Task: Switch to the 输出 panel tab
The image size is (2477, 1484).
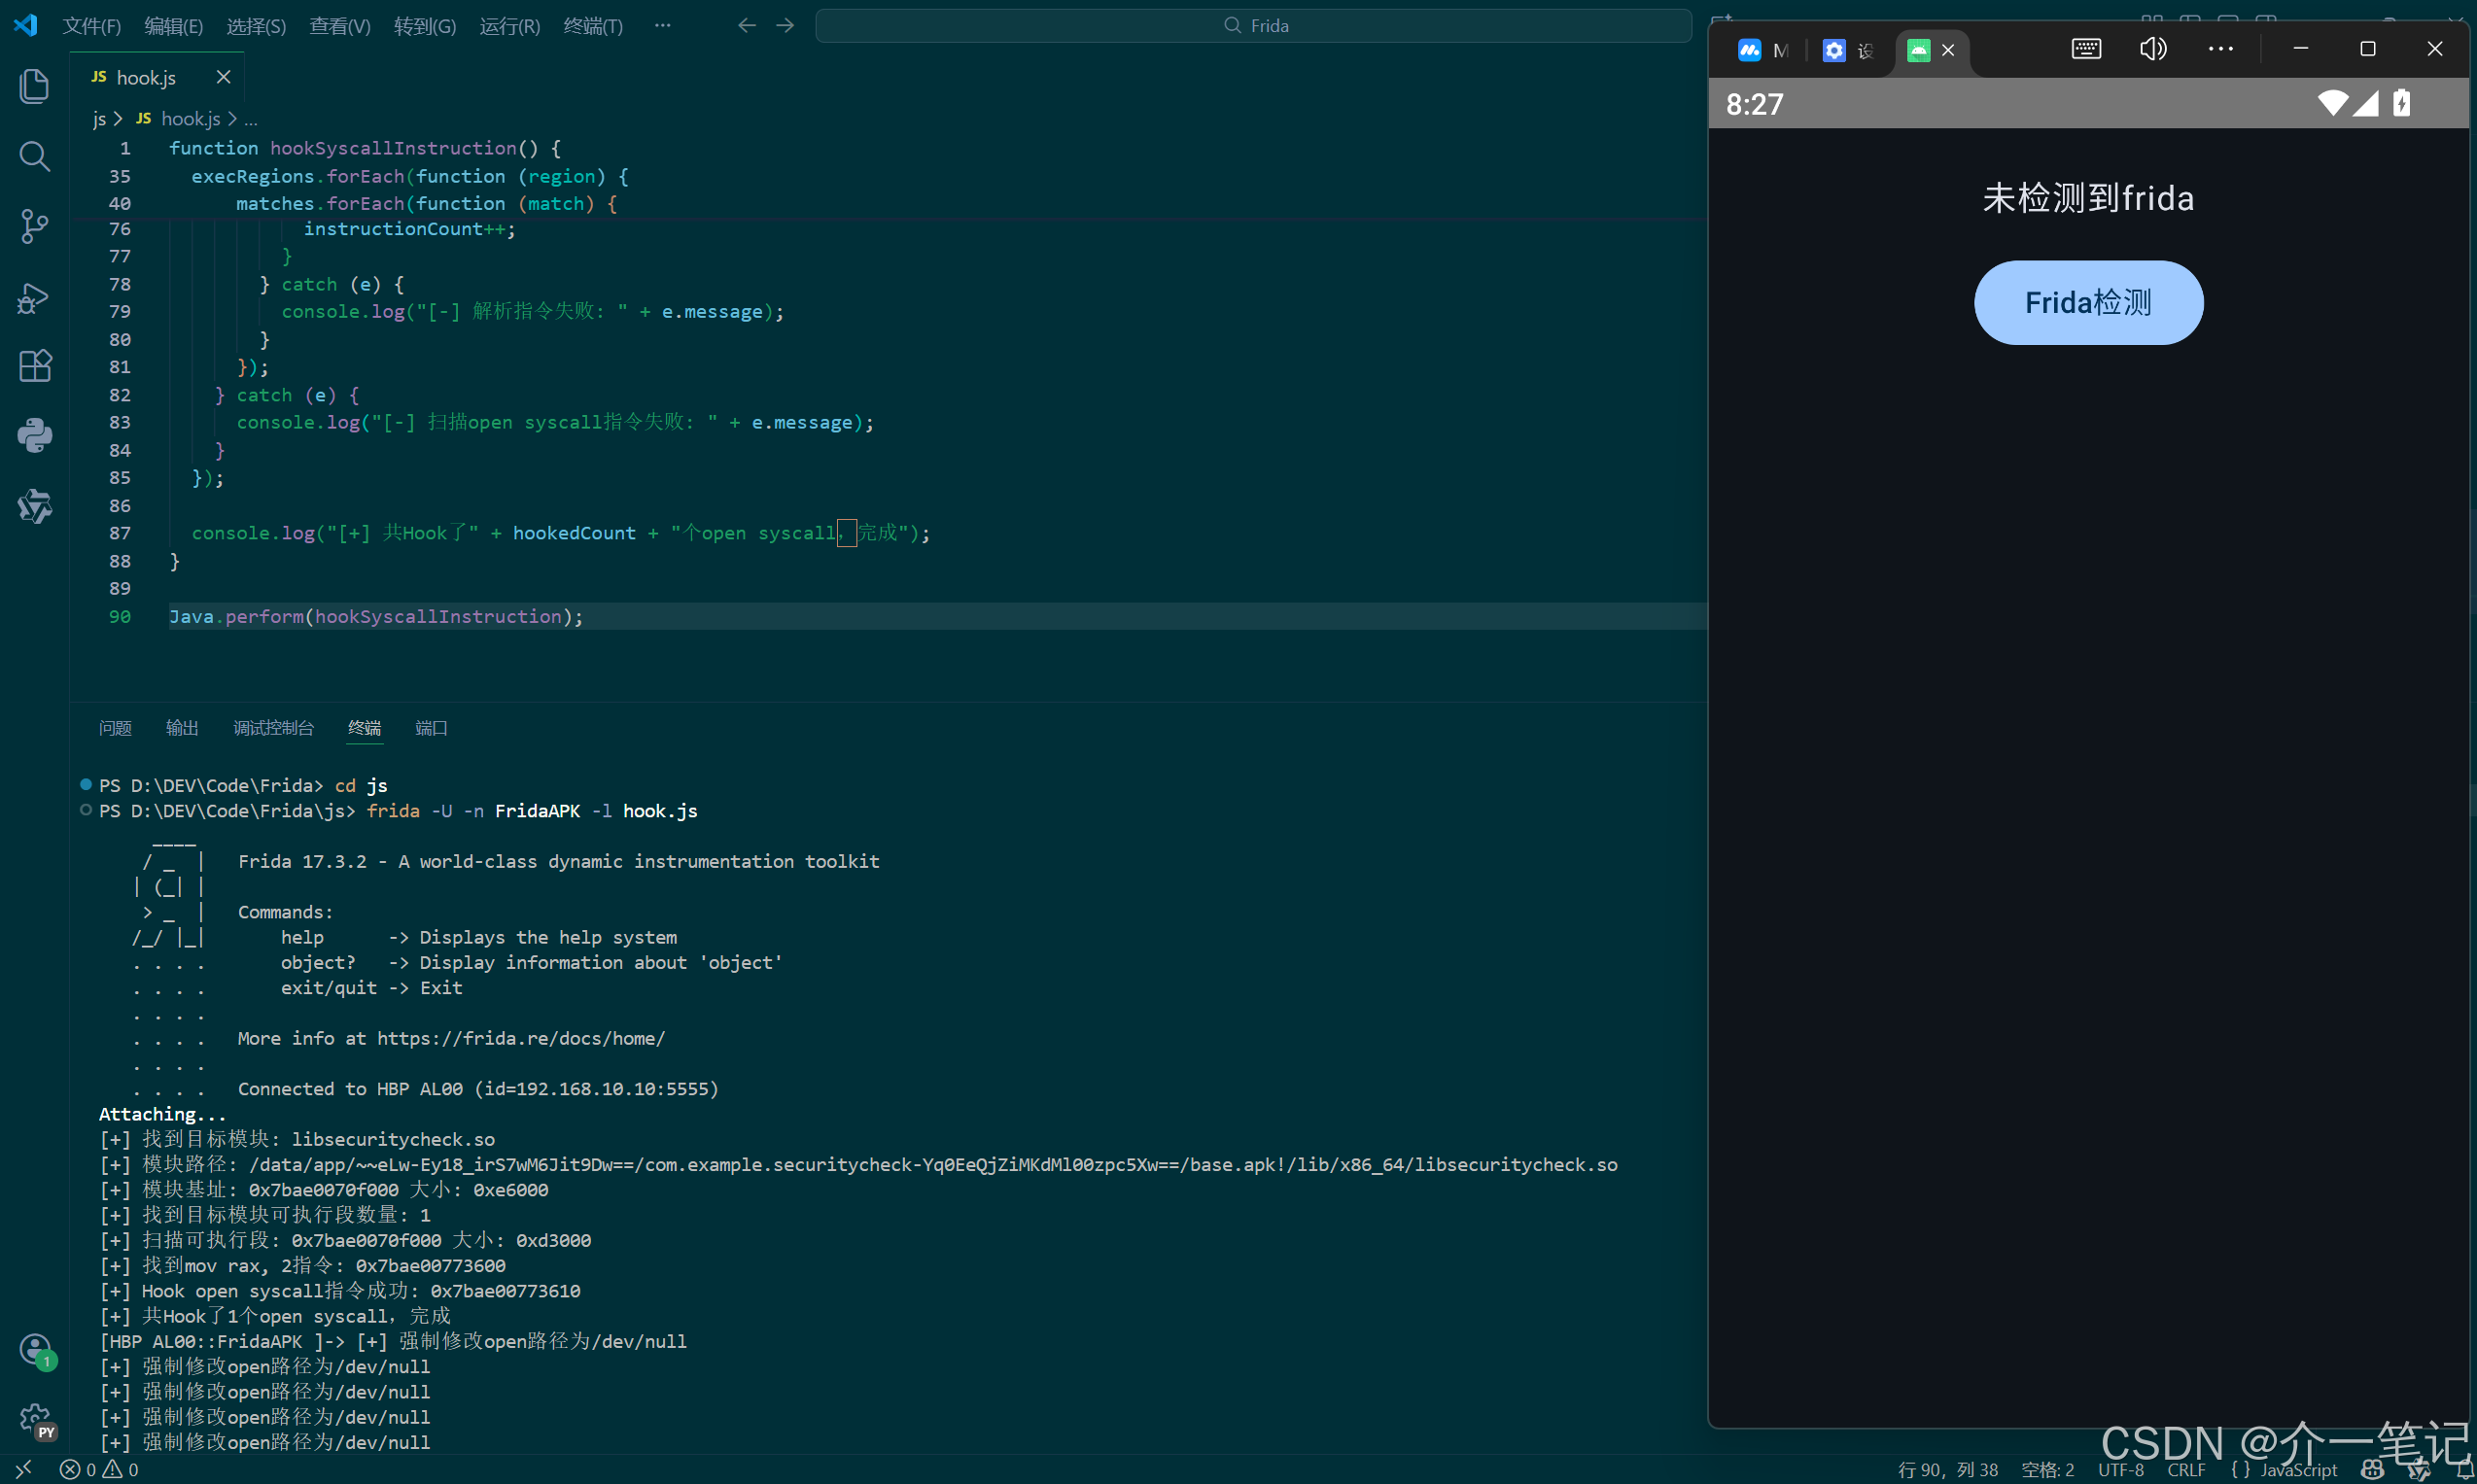Action: pos(181,728)
